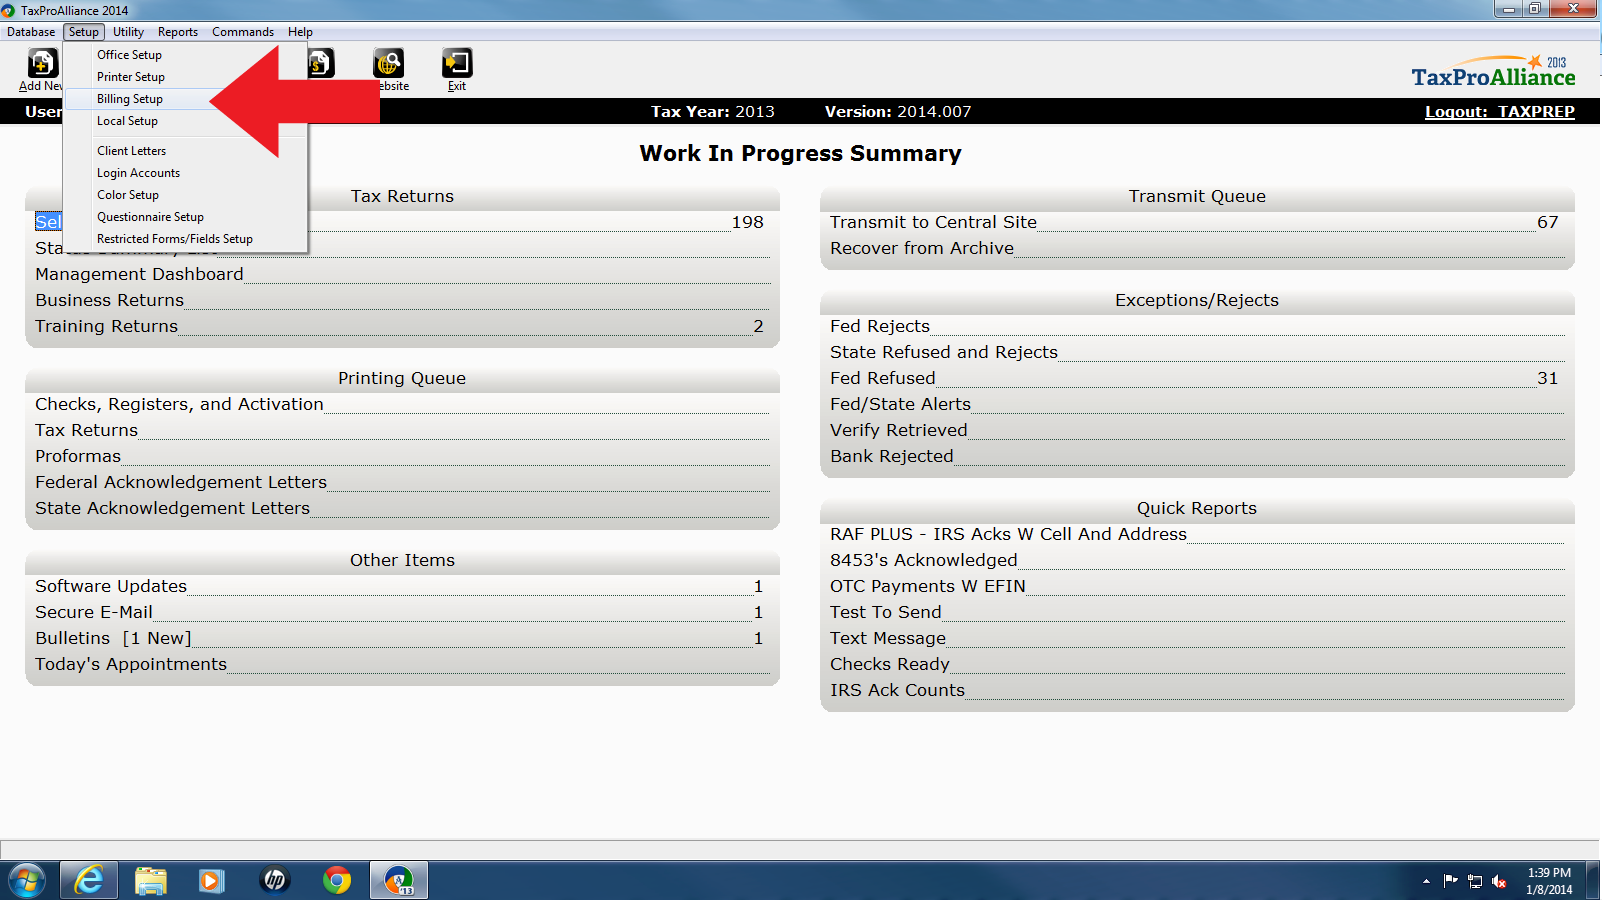Select Billing Setup menu entry

[185, 99]
